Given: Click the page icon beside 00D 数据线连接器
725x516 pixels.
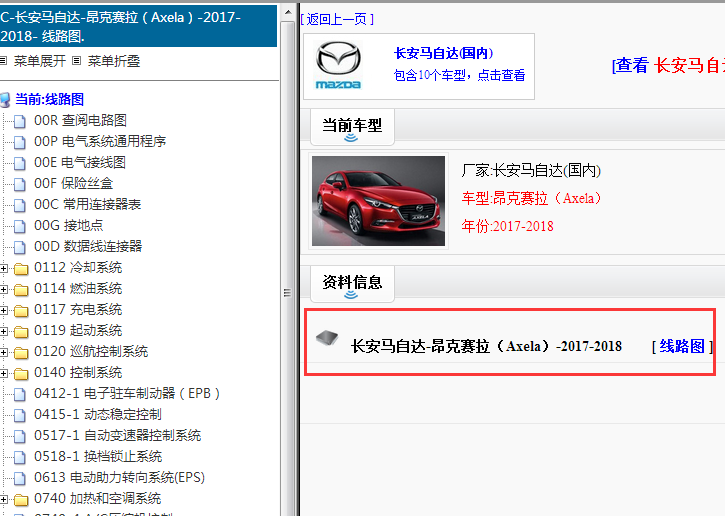Looking at the screenshot, I should tap(19, 247).
